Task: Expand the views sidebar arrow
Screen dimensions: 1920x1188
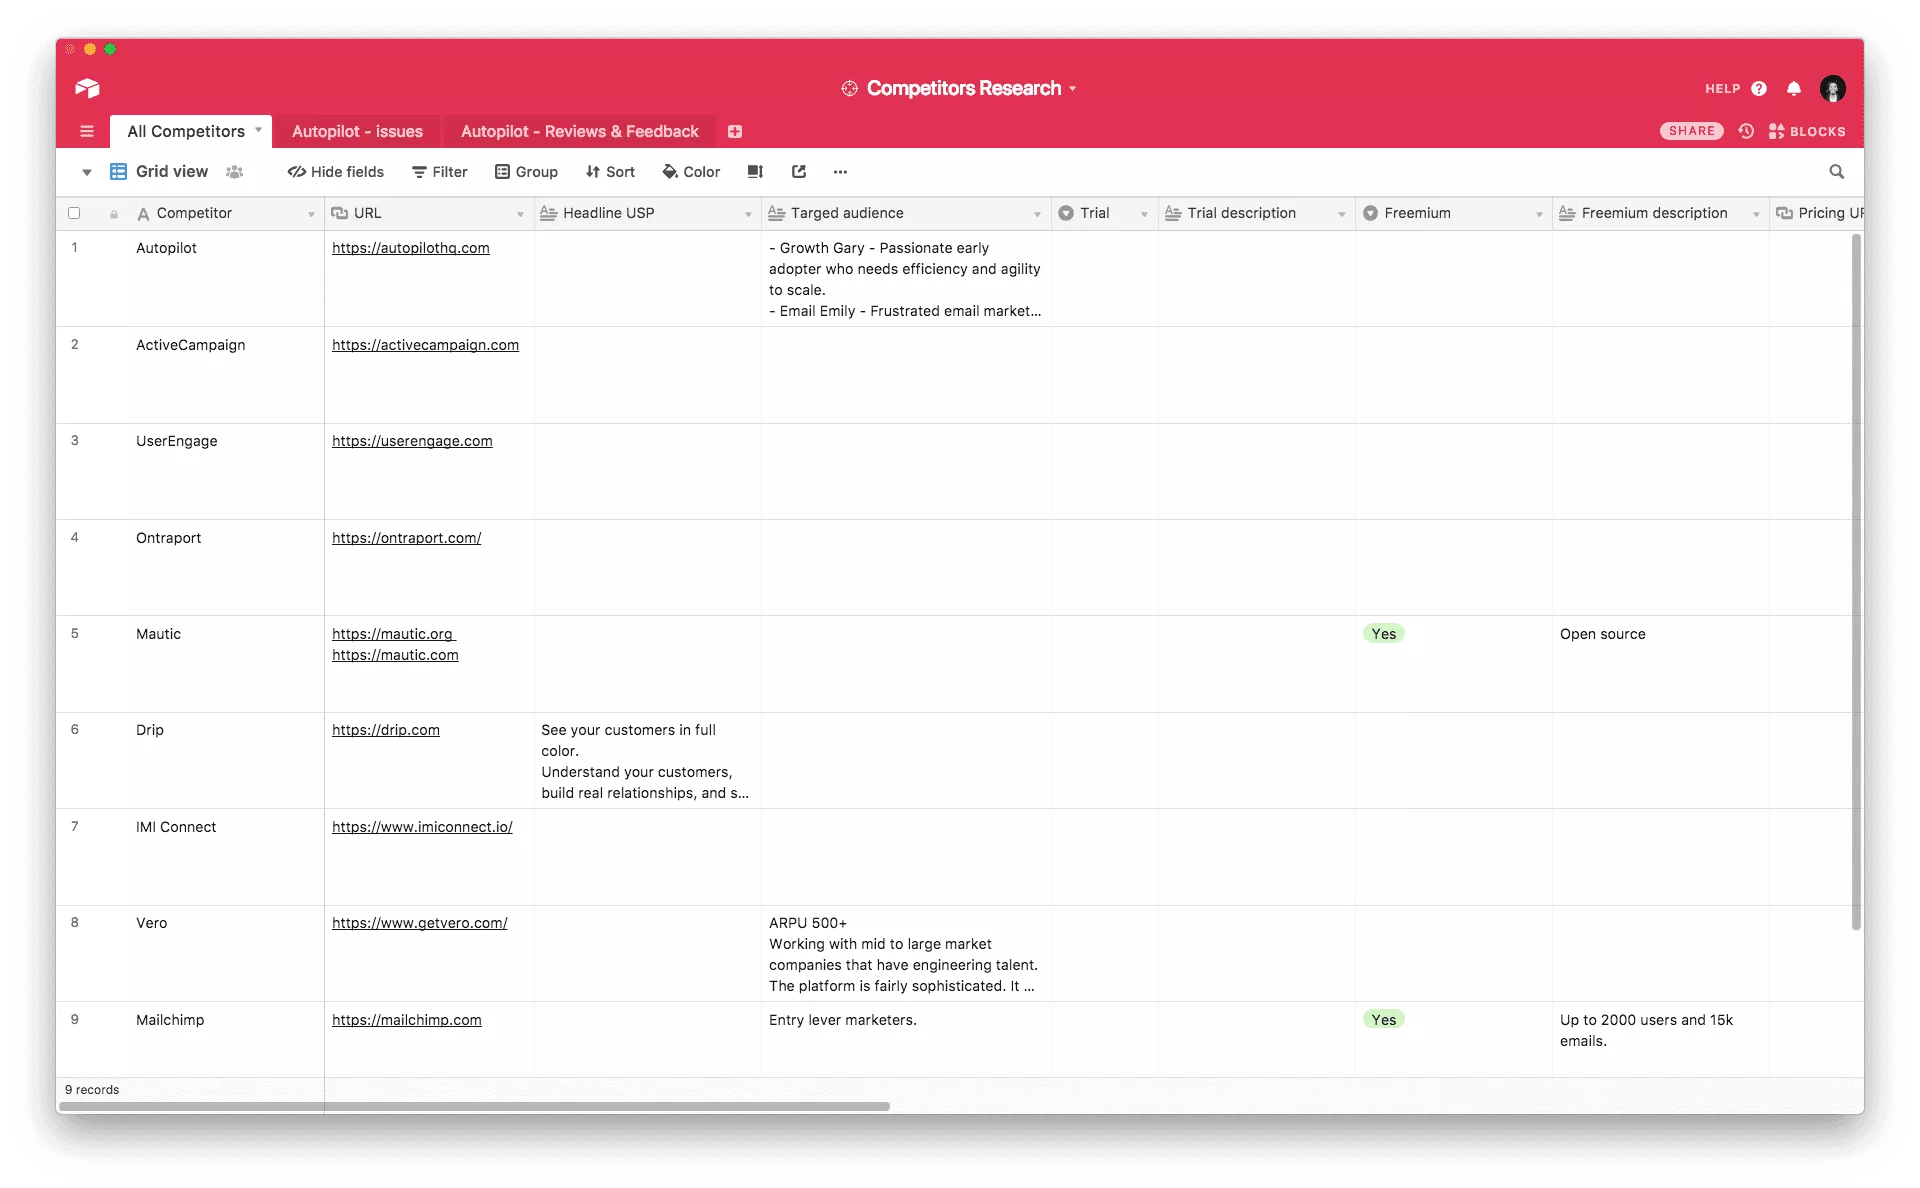Action: click(87, 172)
